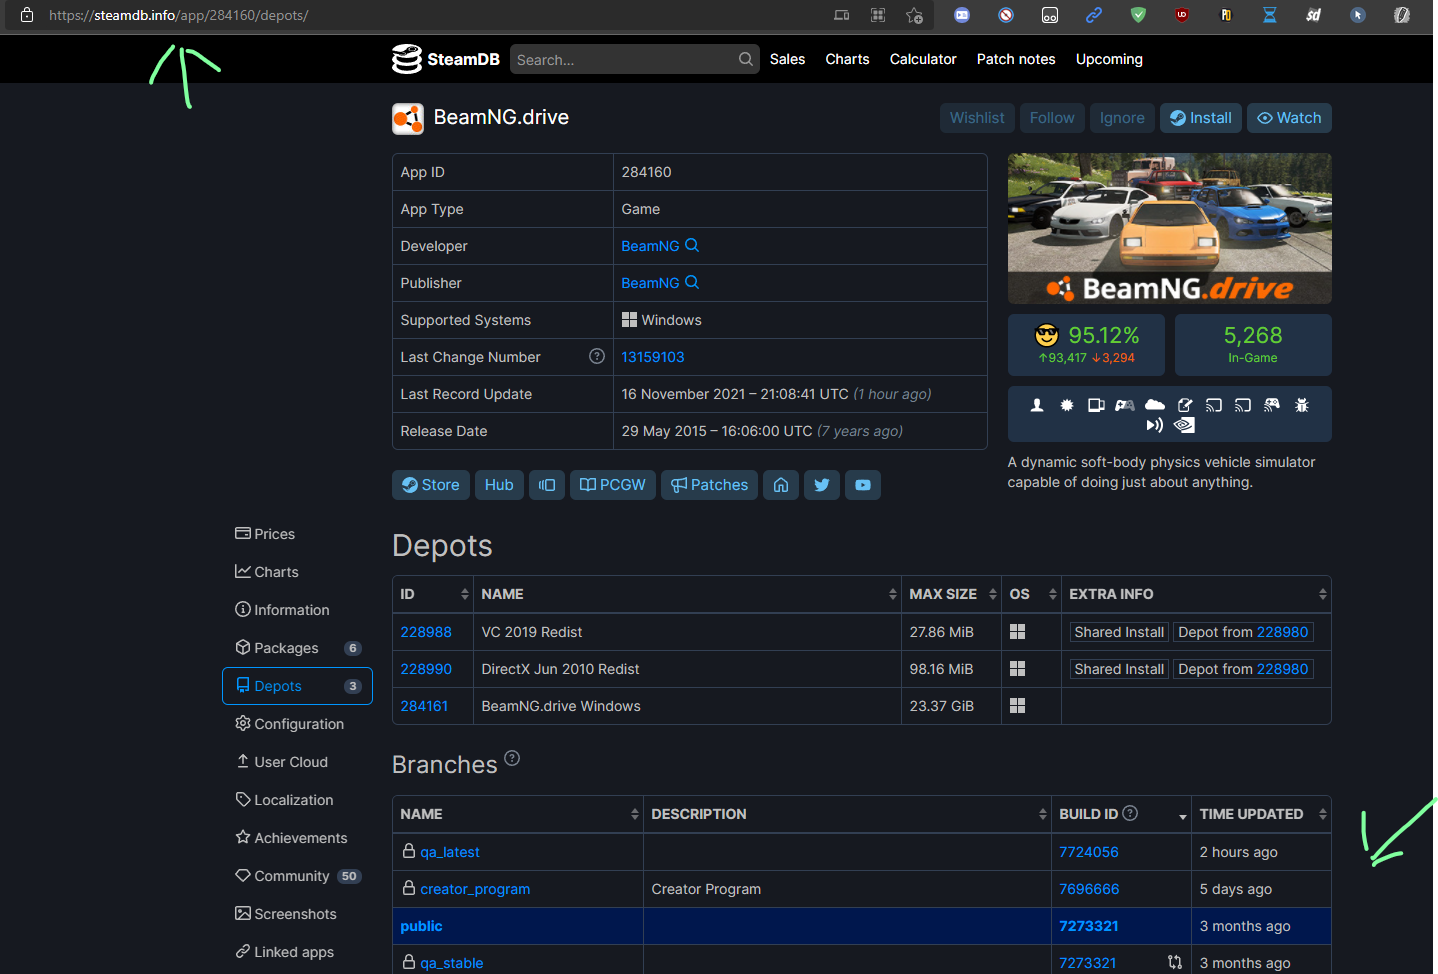Image resolution: width=1438 pixels, height=974 pixels.
Task: Open the Patches button
Action: pyautogui.click(x=709, y=485)
